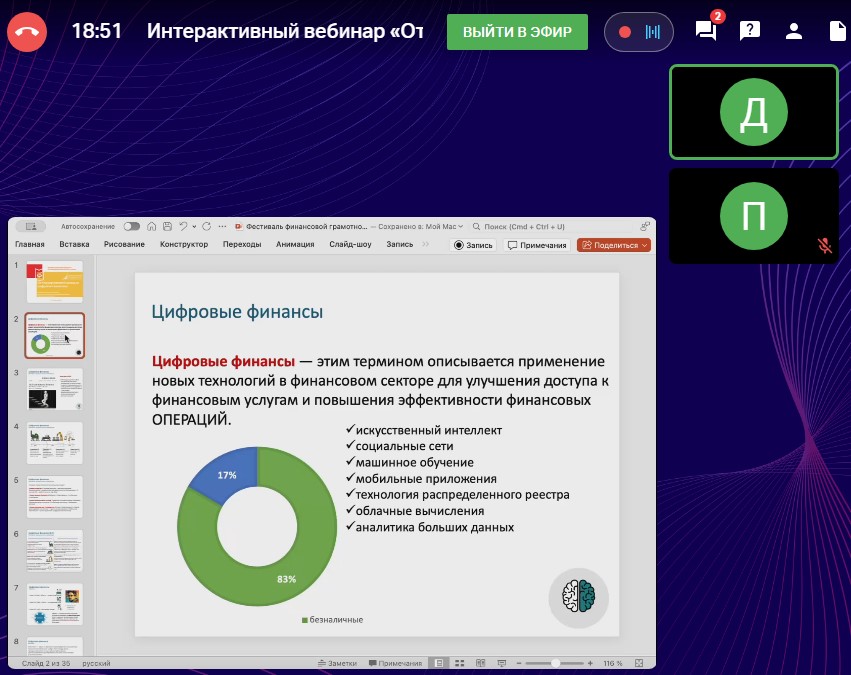Open the Вставка ribbon tab
The width and height of the screenshot is (851, 675).
[x=74, y=244]
